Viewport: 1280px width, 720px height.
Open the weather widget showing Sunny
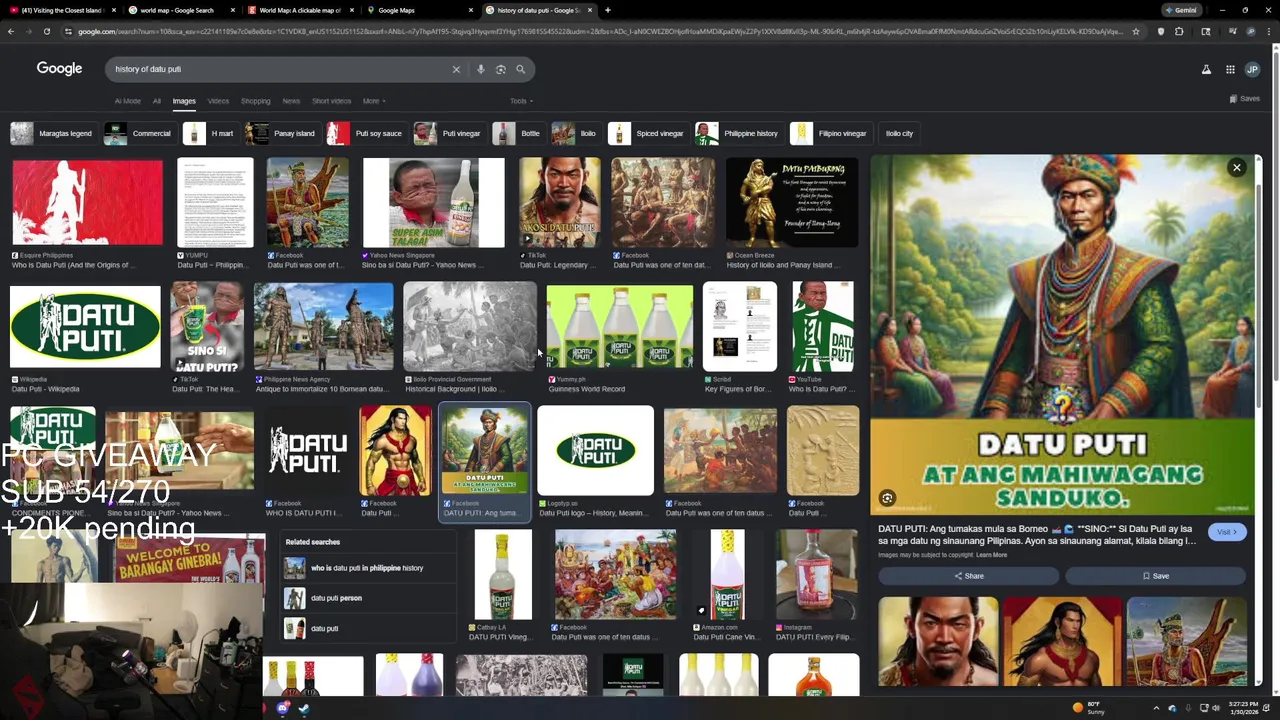[x=1088, y=708]
